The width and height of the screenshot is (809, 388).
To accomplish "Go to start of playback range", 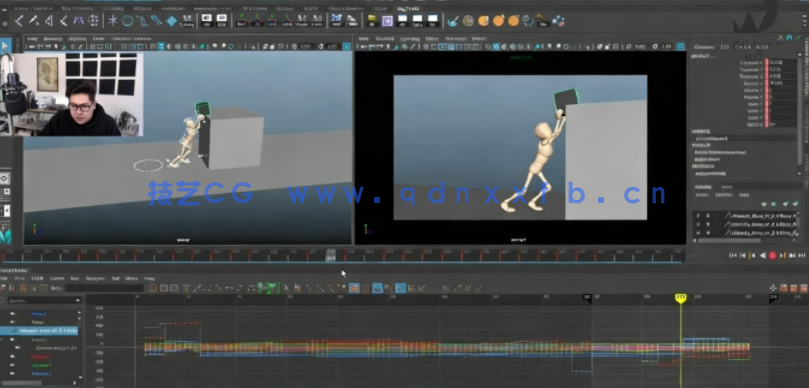I will point(732,255).
